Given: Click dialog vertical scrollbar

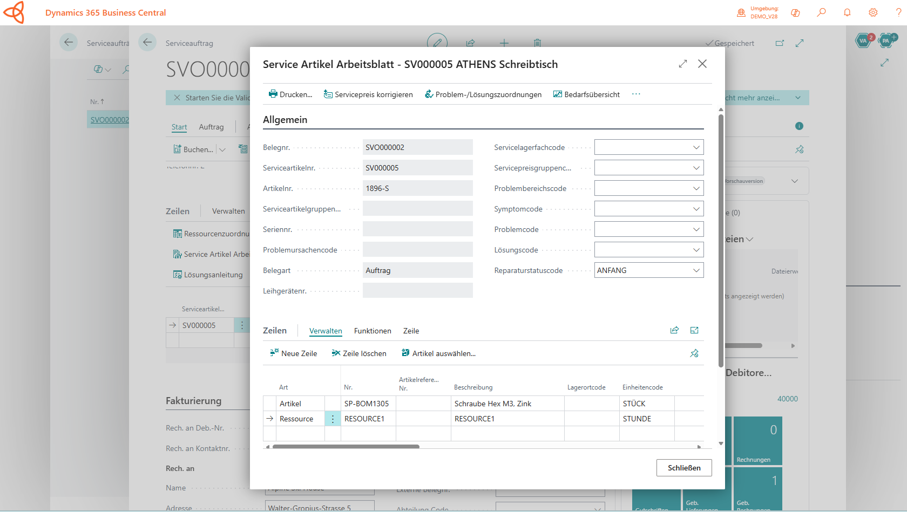Looking at the screenshot, I should [721, 240].
